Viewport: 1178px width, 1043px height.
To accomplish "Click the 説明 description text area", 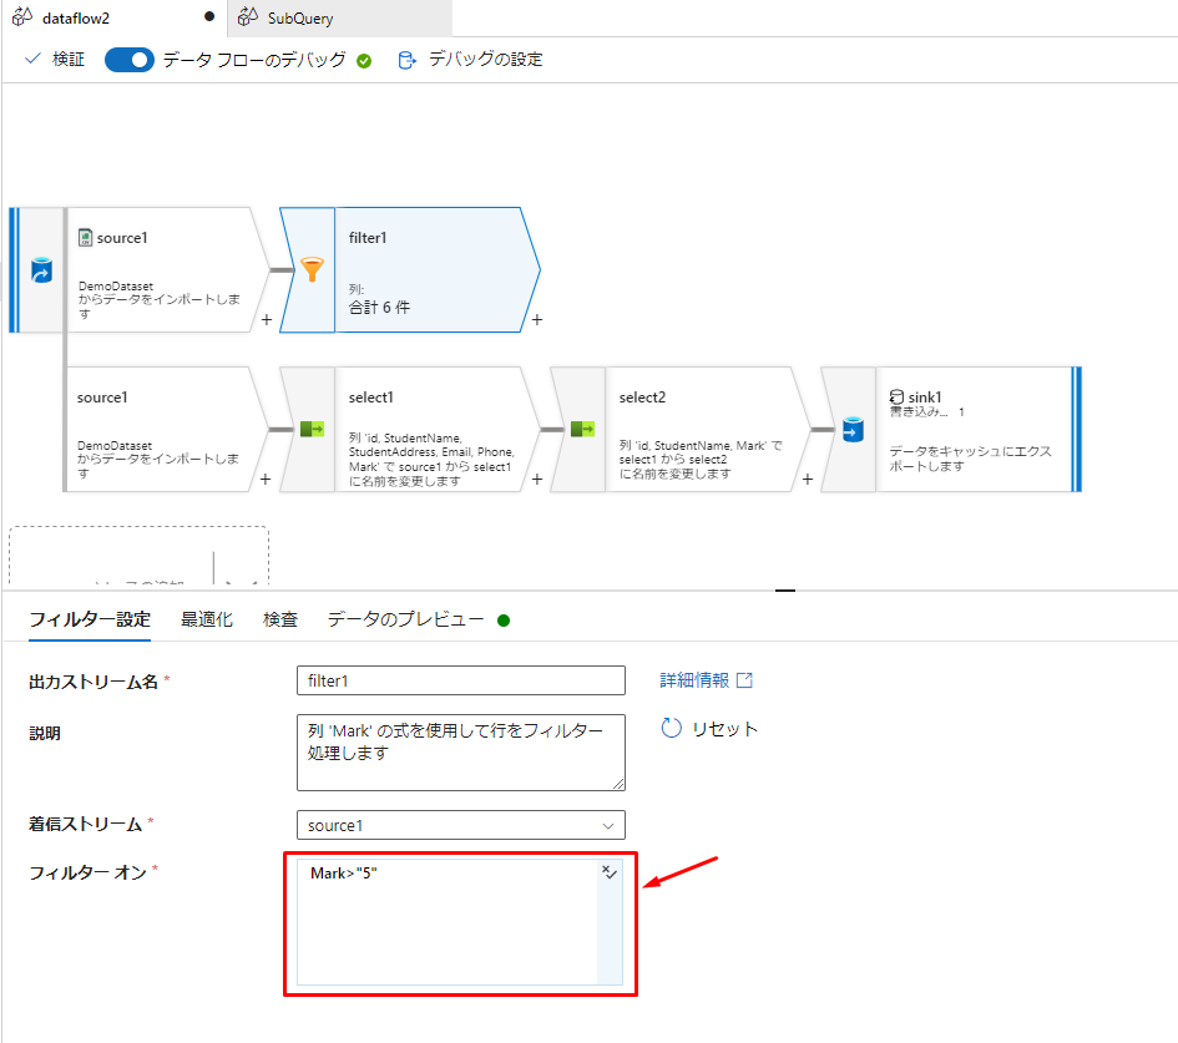I will point(461,752).
